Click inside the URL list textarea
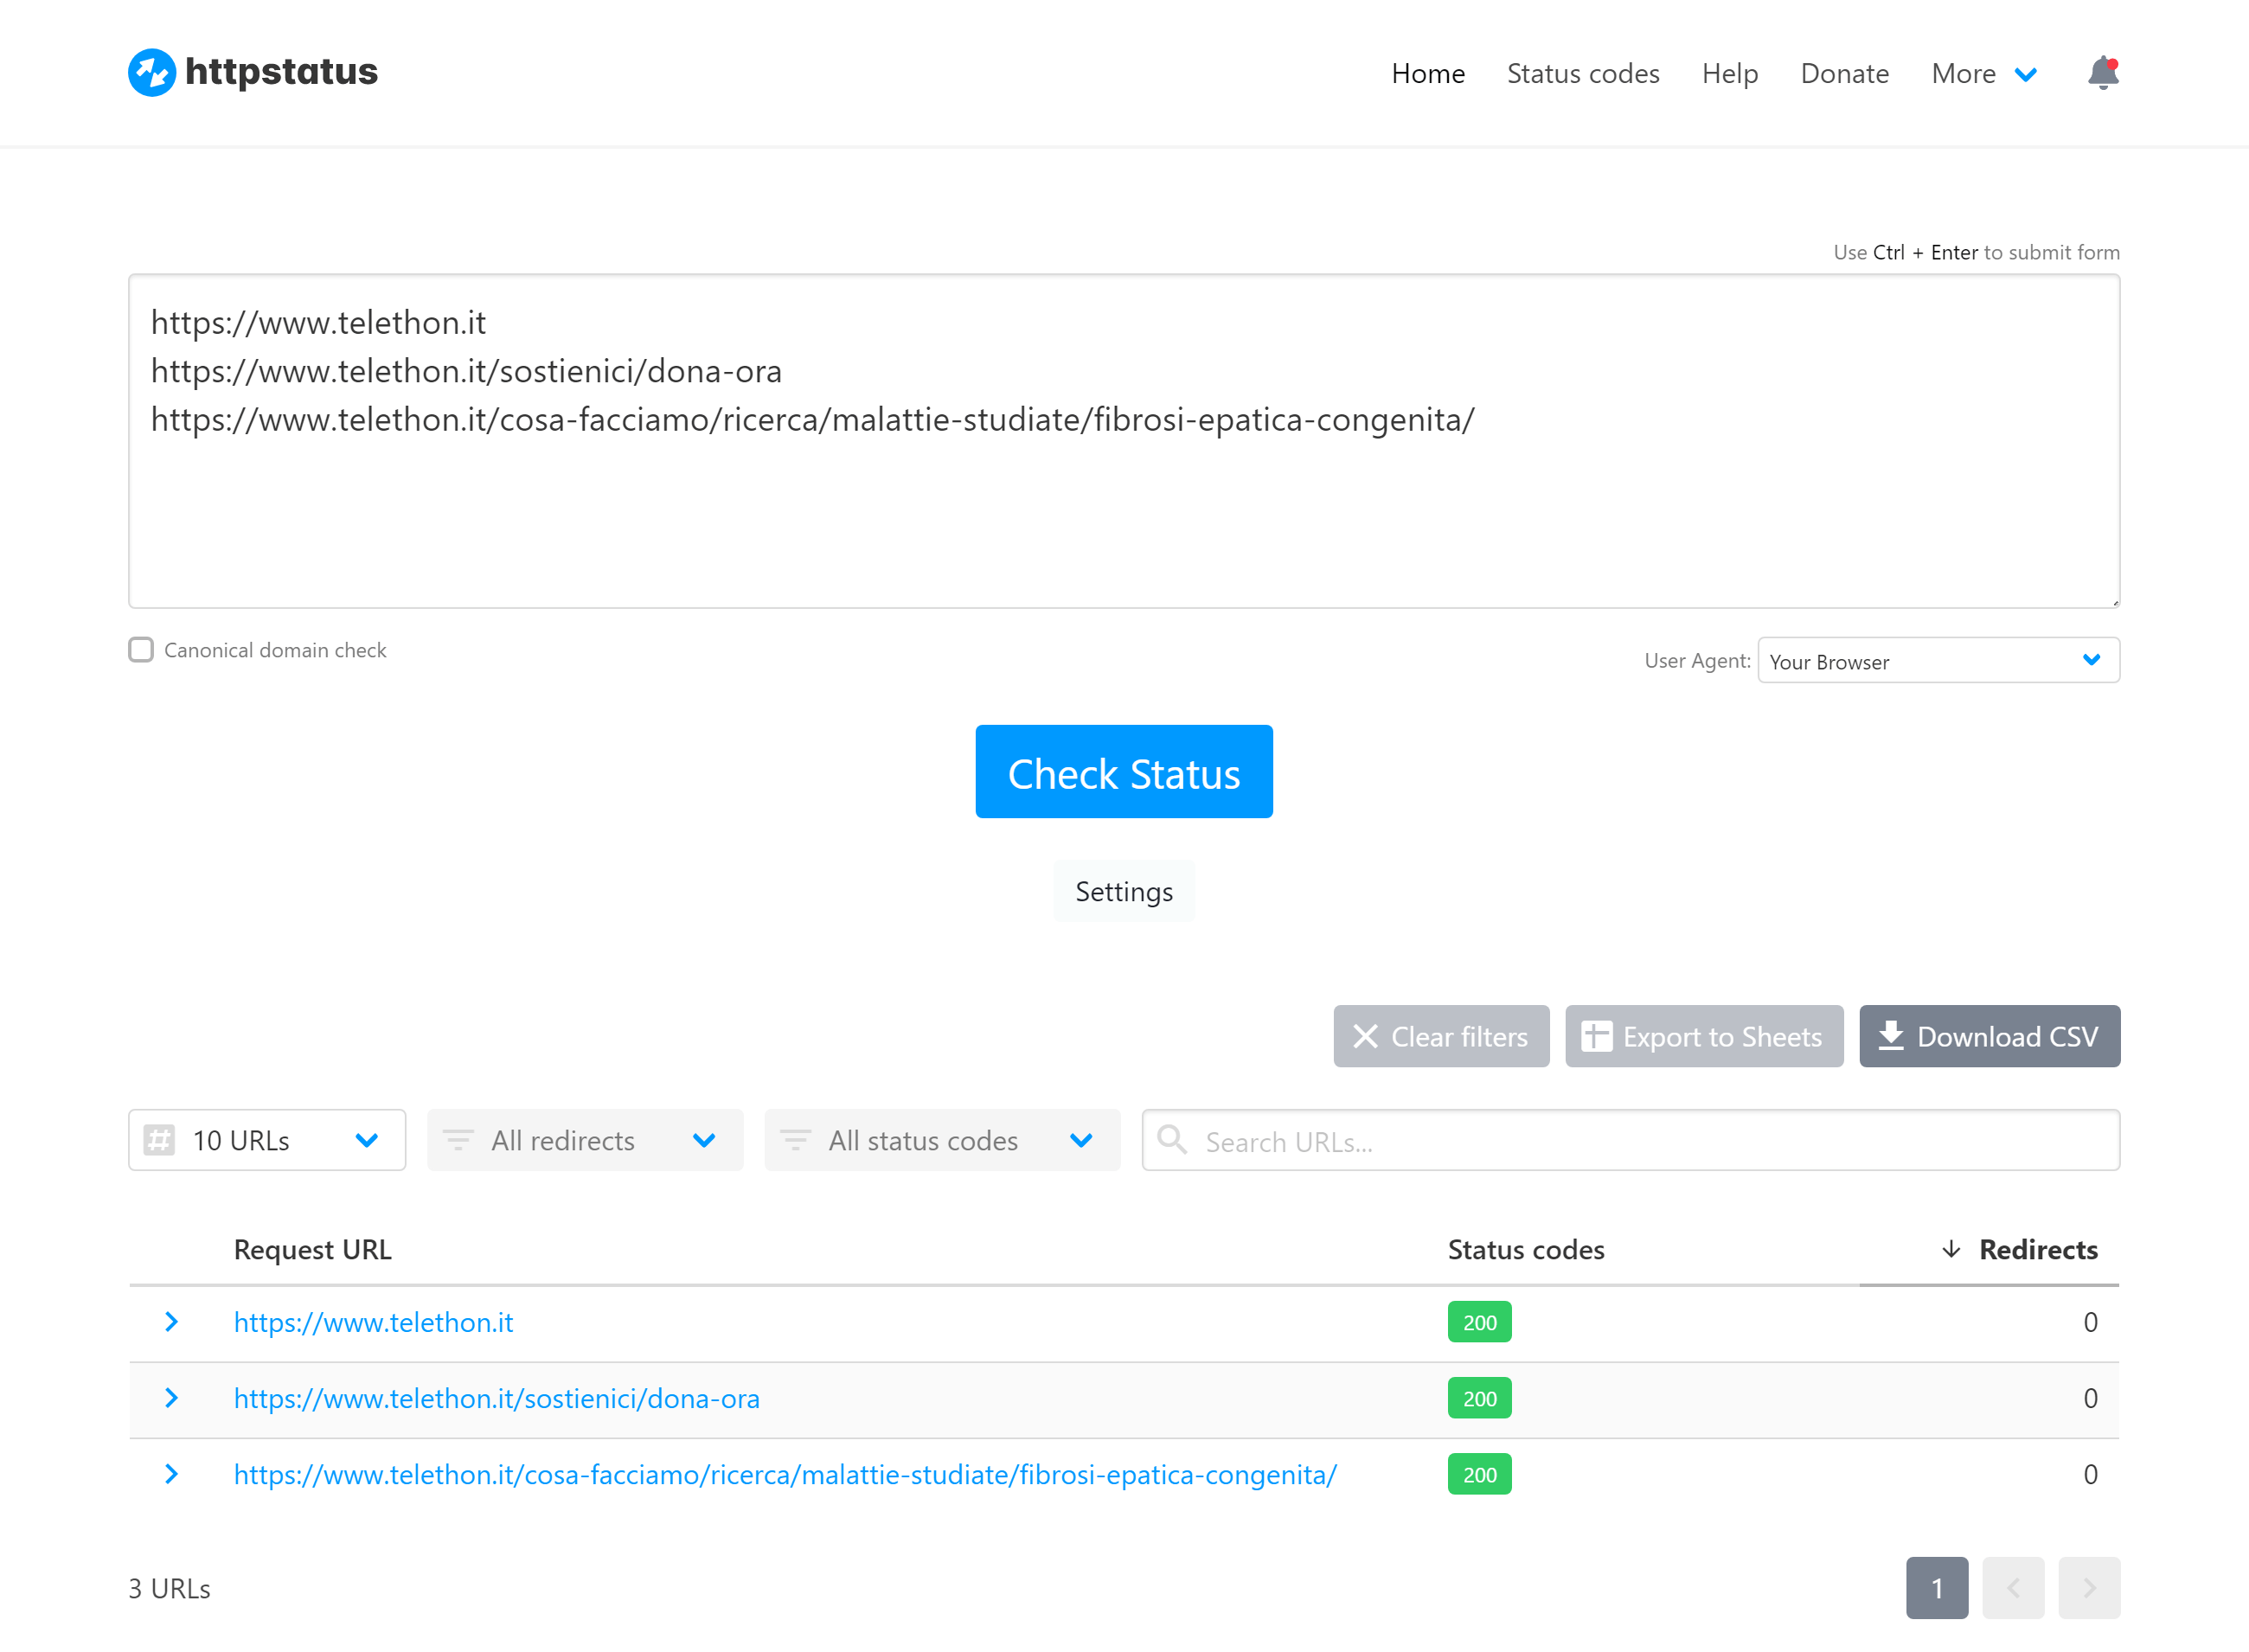The width and height of the screenshot is (2249, 1652). pyautogui.click(x=1124, y=441)
